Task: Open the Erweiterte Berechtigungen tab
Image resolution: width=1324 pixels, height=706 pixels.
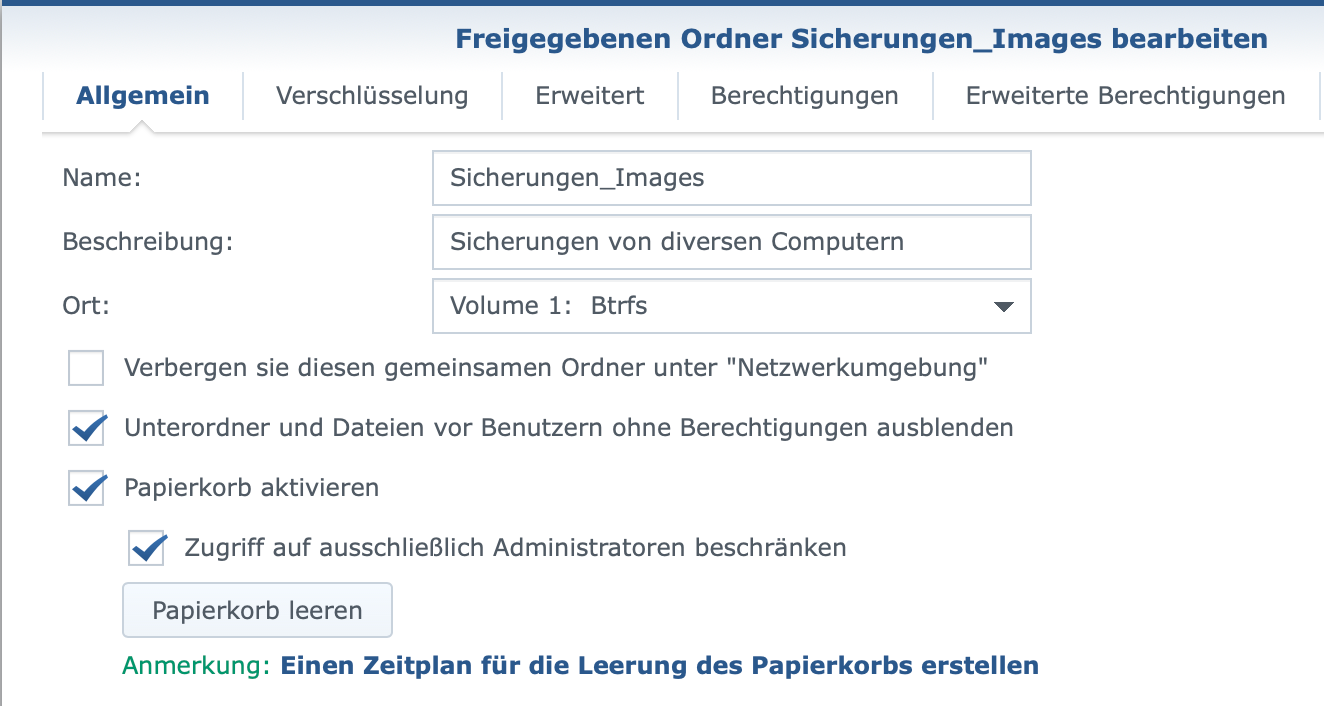Action: [x=1125, y=96]
